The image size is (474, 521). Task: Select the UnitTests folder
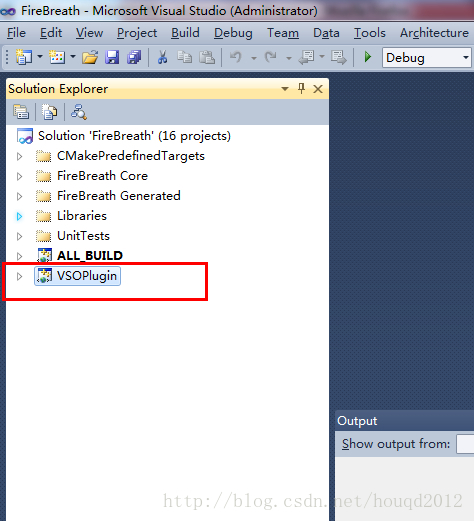[x=83, y=236]
